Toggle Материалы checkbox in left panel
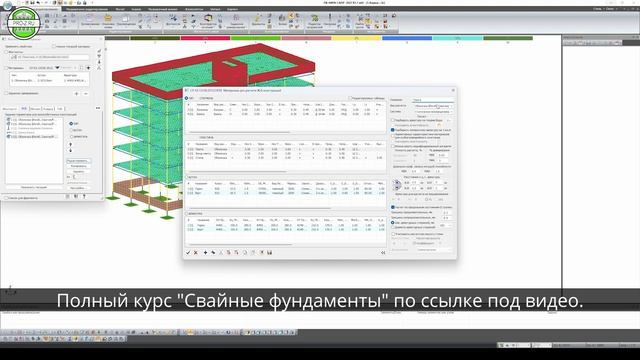640x360 pixels. point(6,68)
